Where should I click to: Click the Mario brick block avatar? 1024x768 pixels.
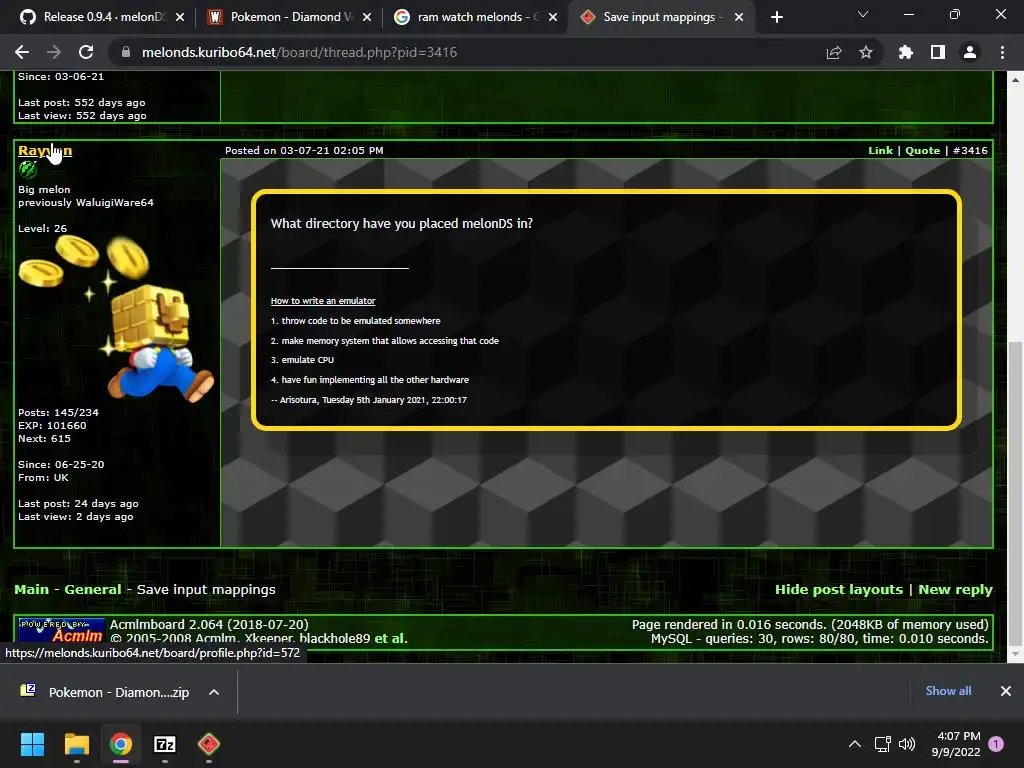(x=116, y=319)
